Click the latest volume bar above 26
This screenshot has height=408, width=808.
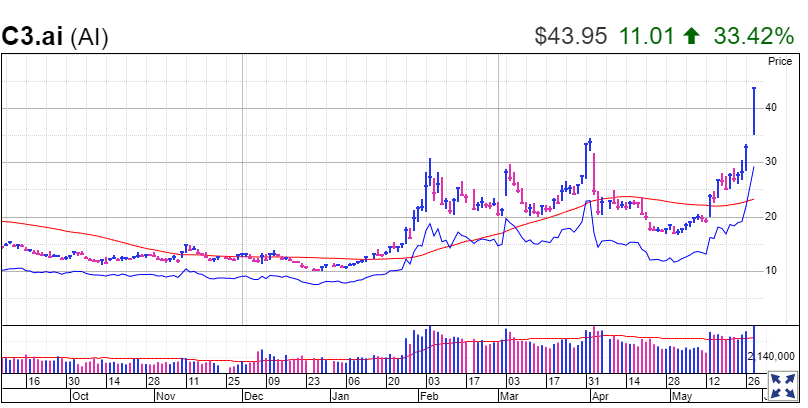pos(754,349)
